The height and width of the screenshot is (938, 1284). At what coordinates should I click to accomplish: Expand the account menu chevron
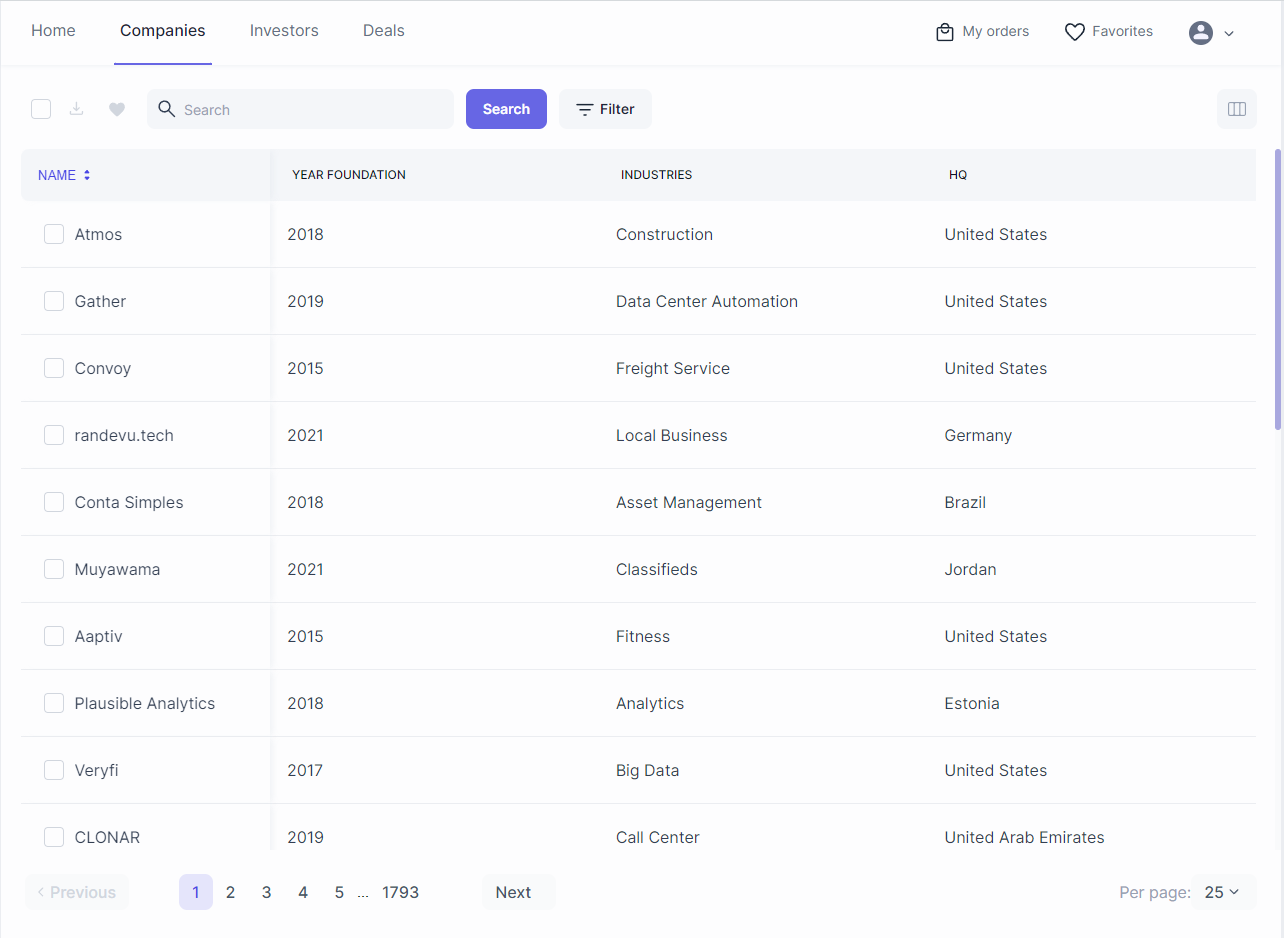pos(1229,33)
